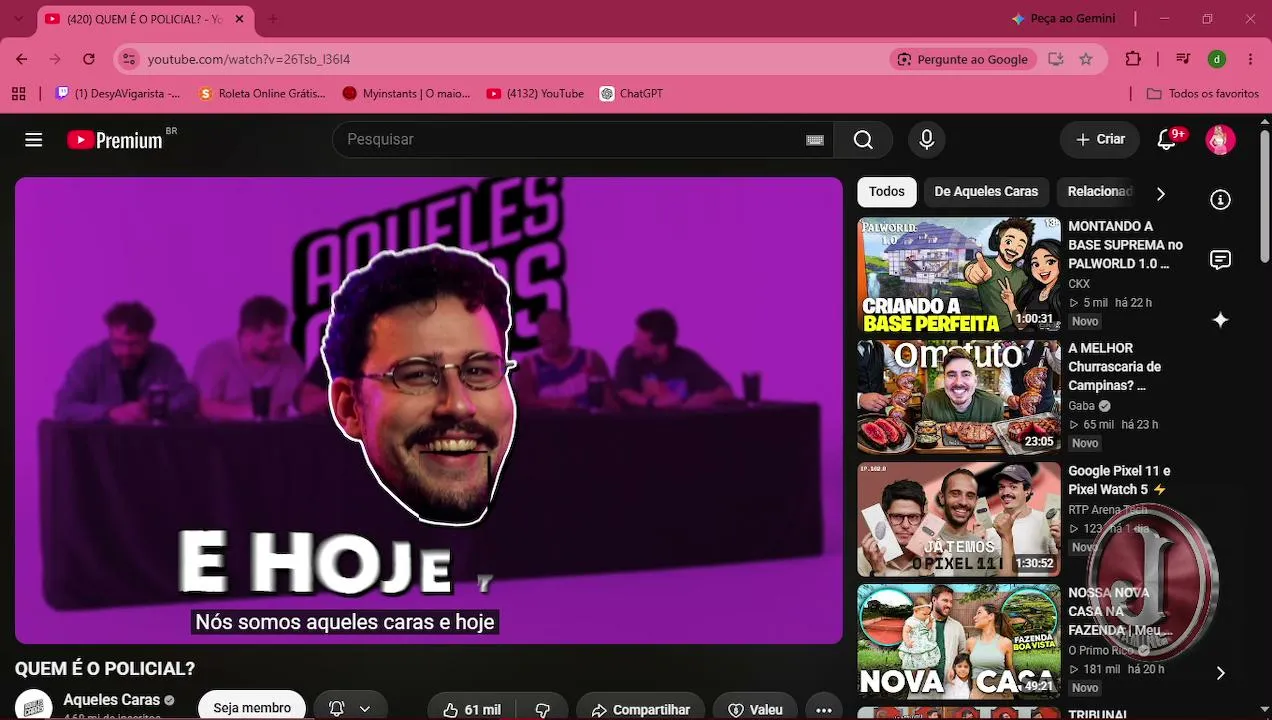Like the video with 61 mil
The height and width of the screenshot is (720, 1272).
click(471, 709)
